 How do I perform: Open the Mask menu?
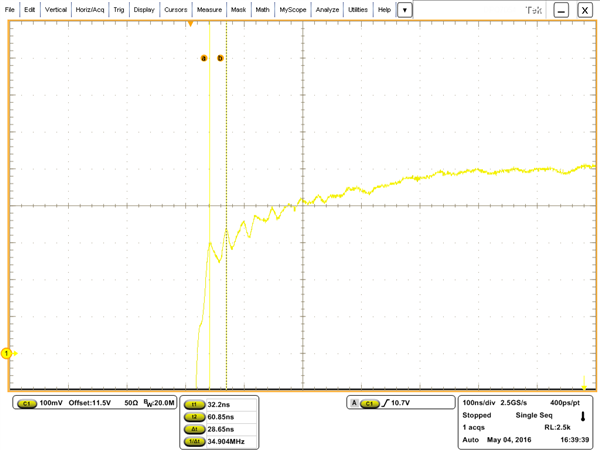[x=238, y=10]
